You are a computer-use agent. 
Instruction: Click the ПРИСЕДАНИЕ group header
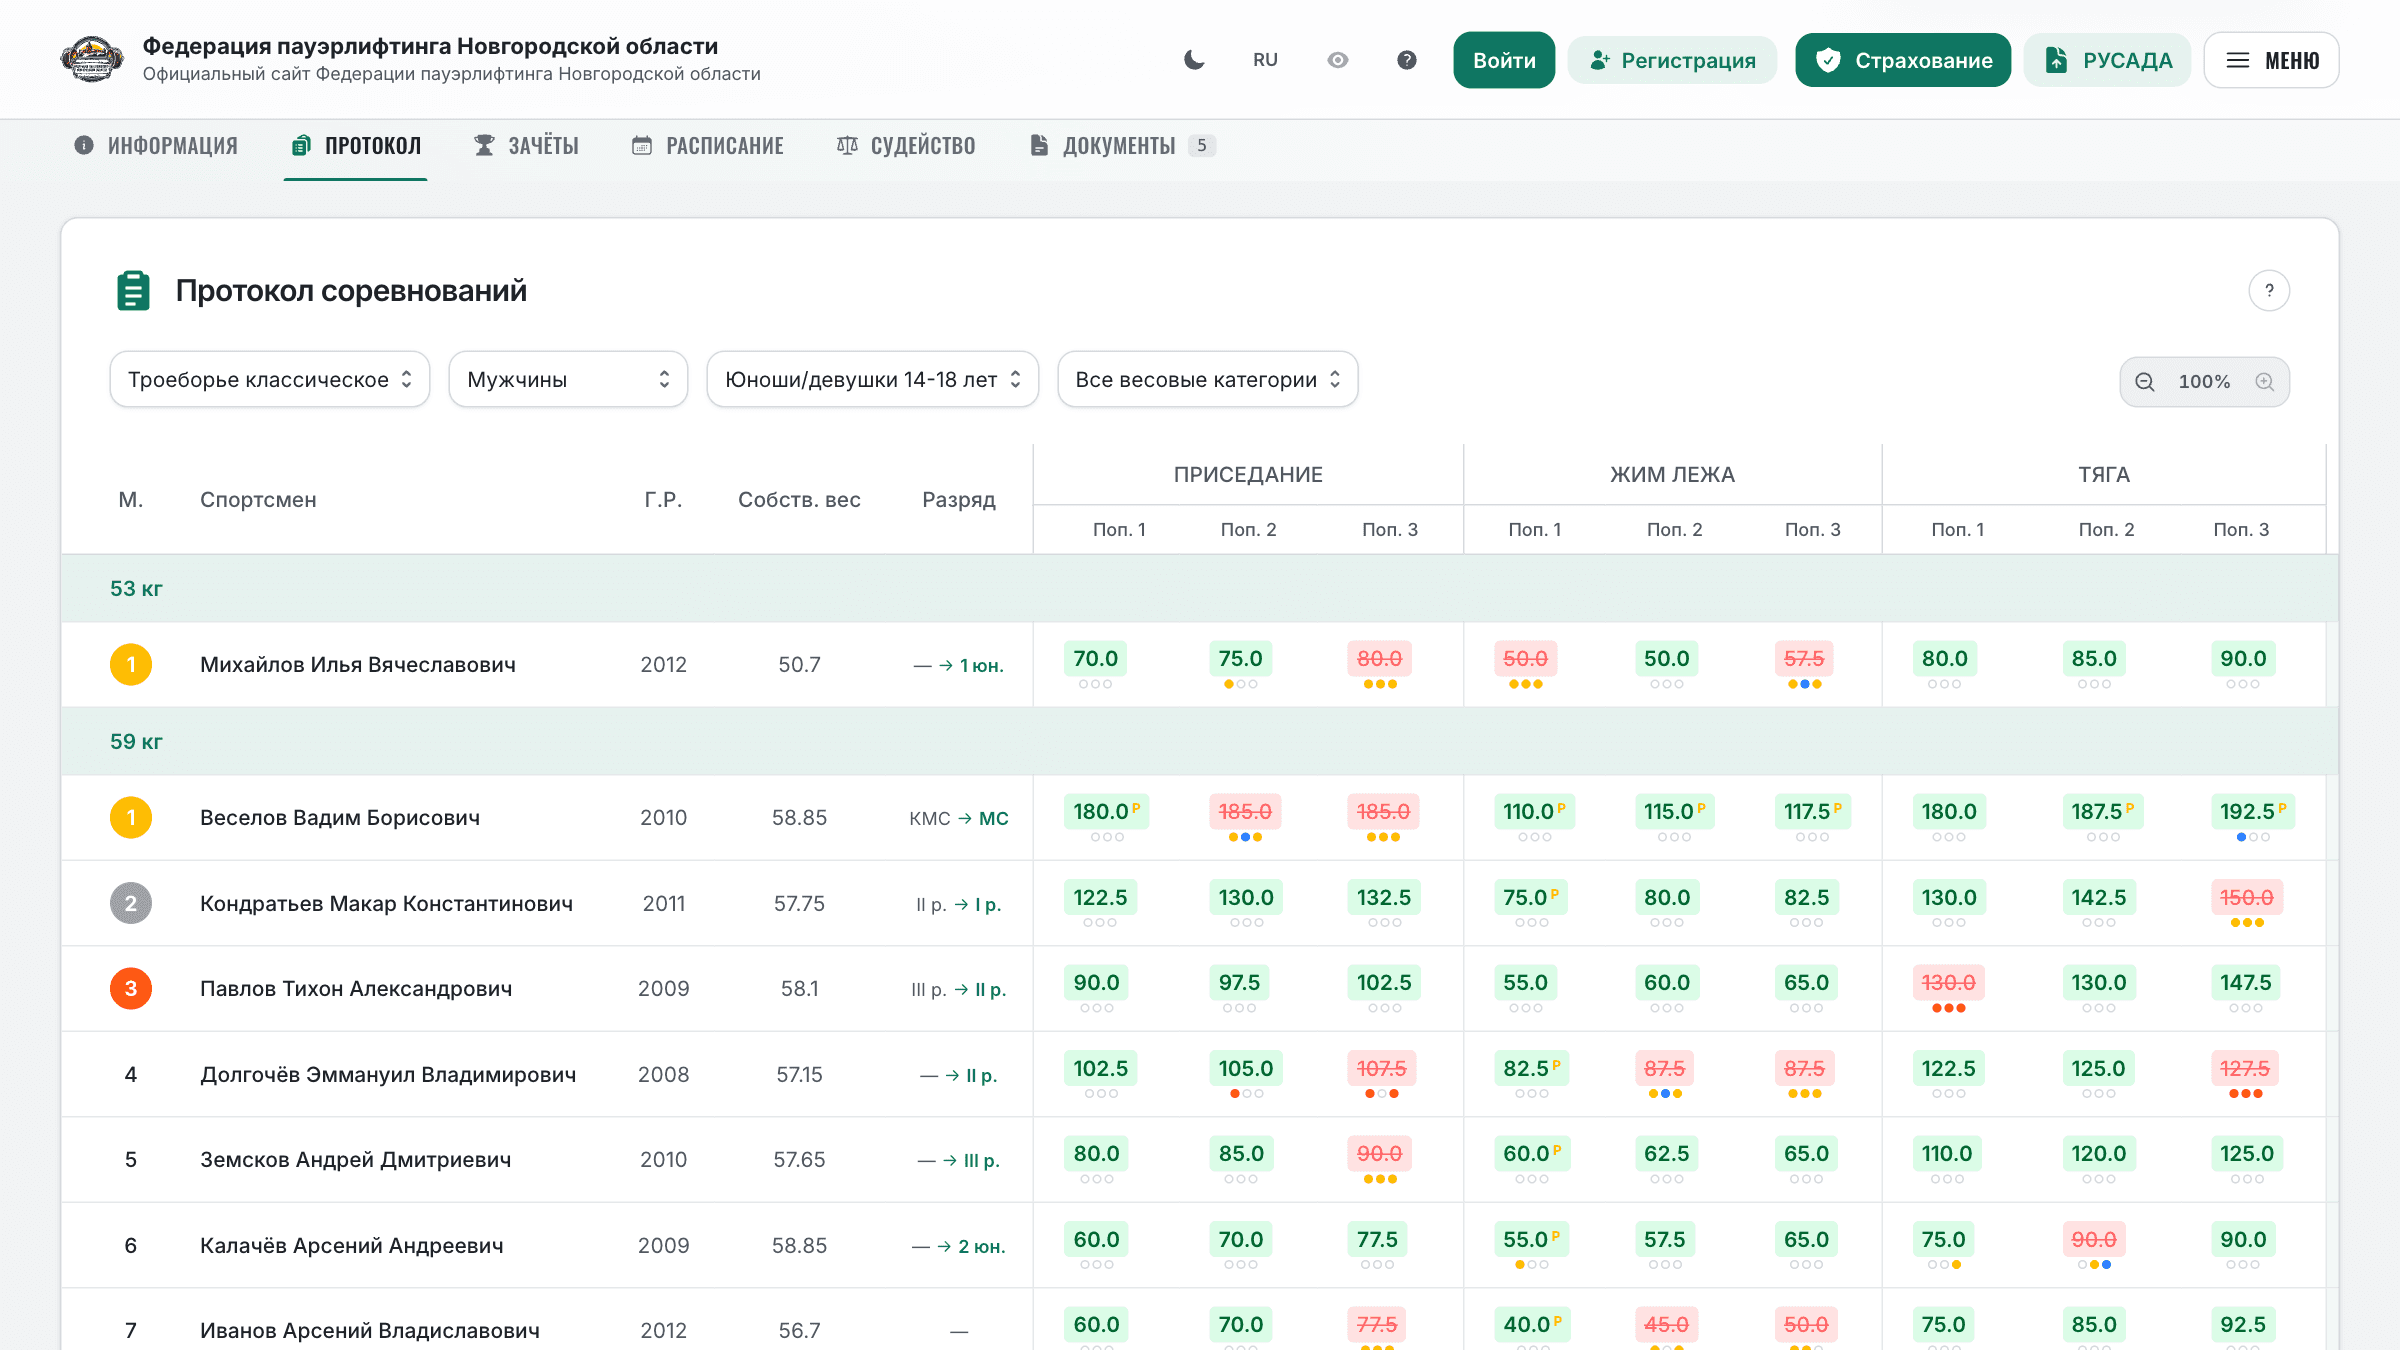1248,475
